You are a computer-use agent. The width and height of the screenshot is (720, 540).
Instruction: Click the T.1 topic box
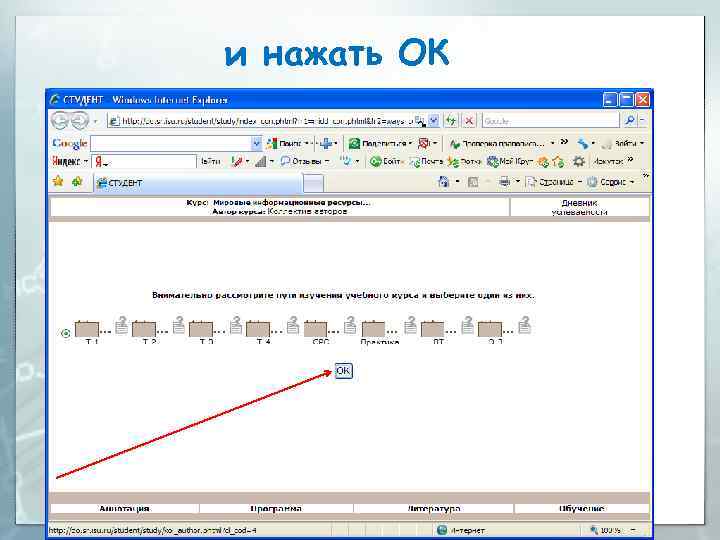click(87, 329)
